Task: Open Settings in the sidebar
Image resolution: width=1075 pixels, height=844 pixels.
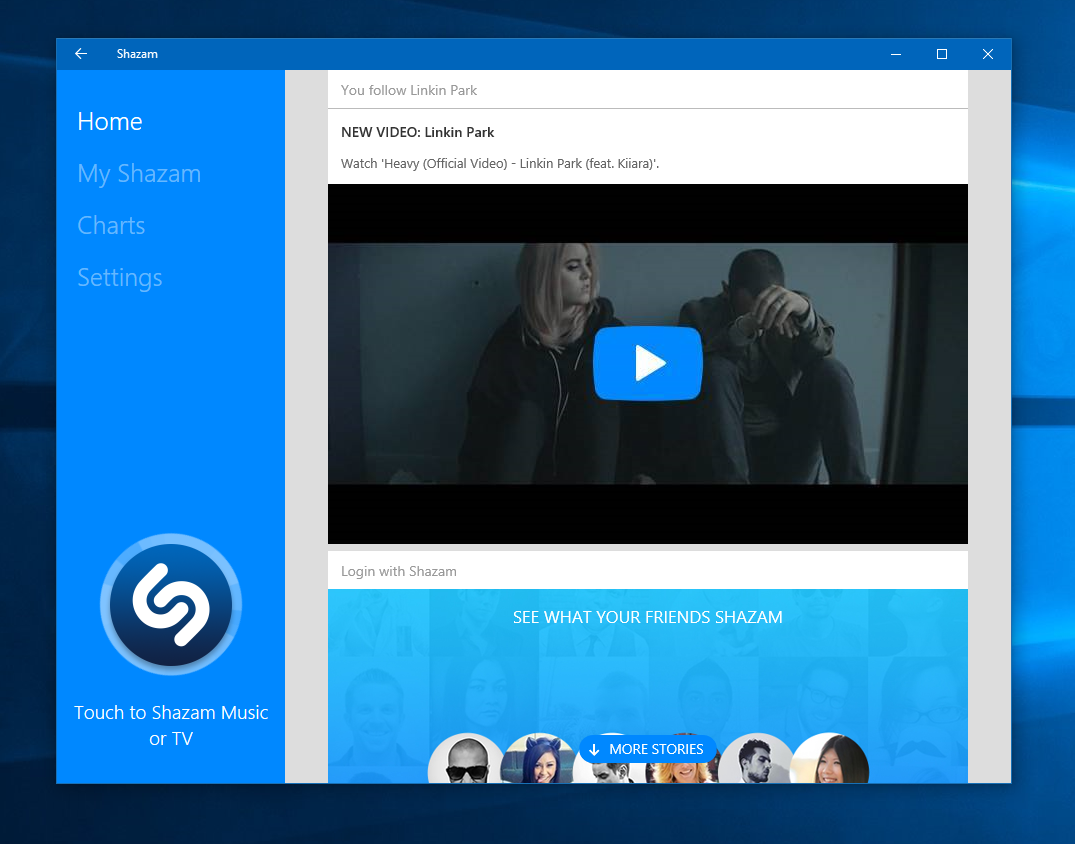Action: [120, 278]
